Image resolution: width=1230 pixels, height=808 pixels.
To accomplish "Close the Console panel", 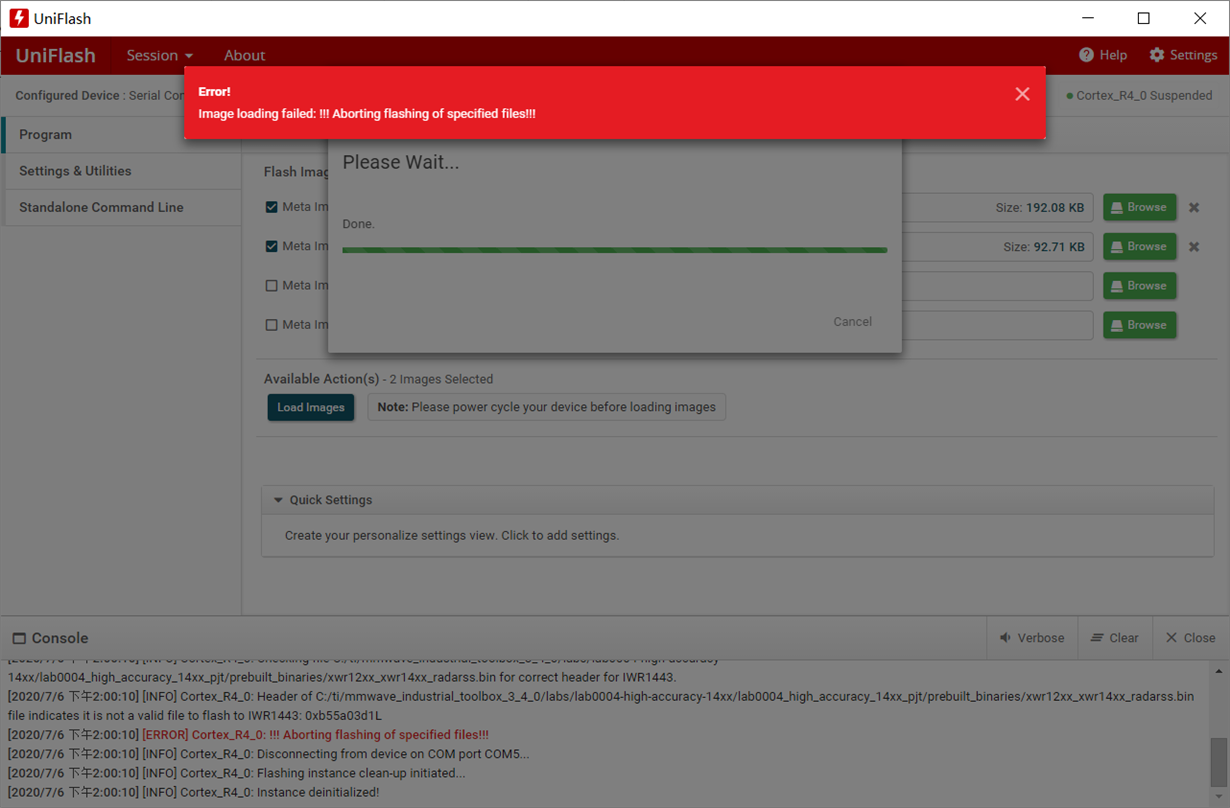I will pos(1190,638).
